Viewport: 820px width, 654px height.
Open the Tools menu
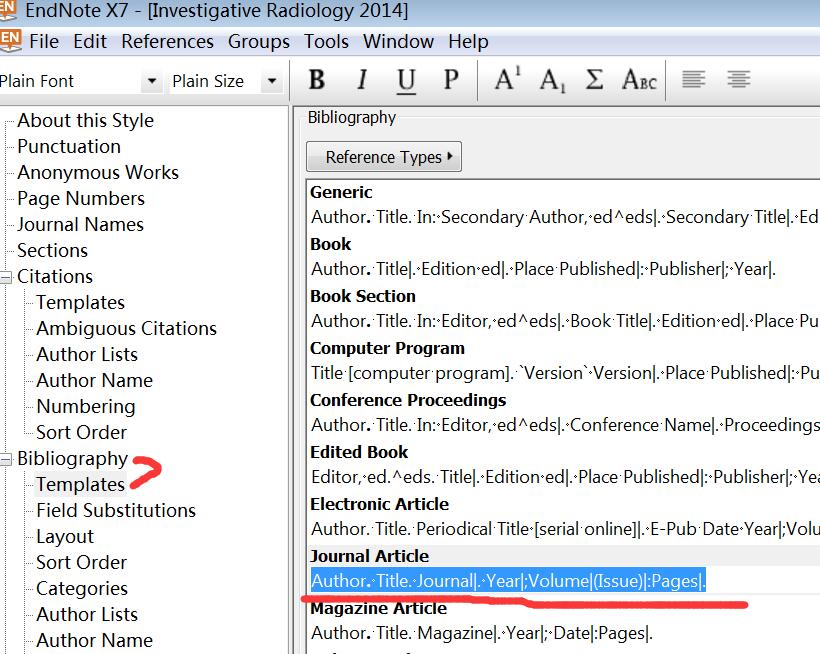(x=326, y=41)
